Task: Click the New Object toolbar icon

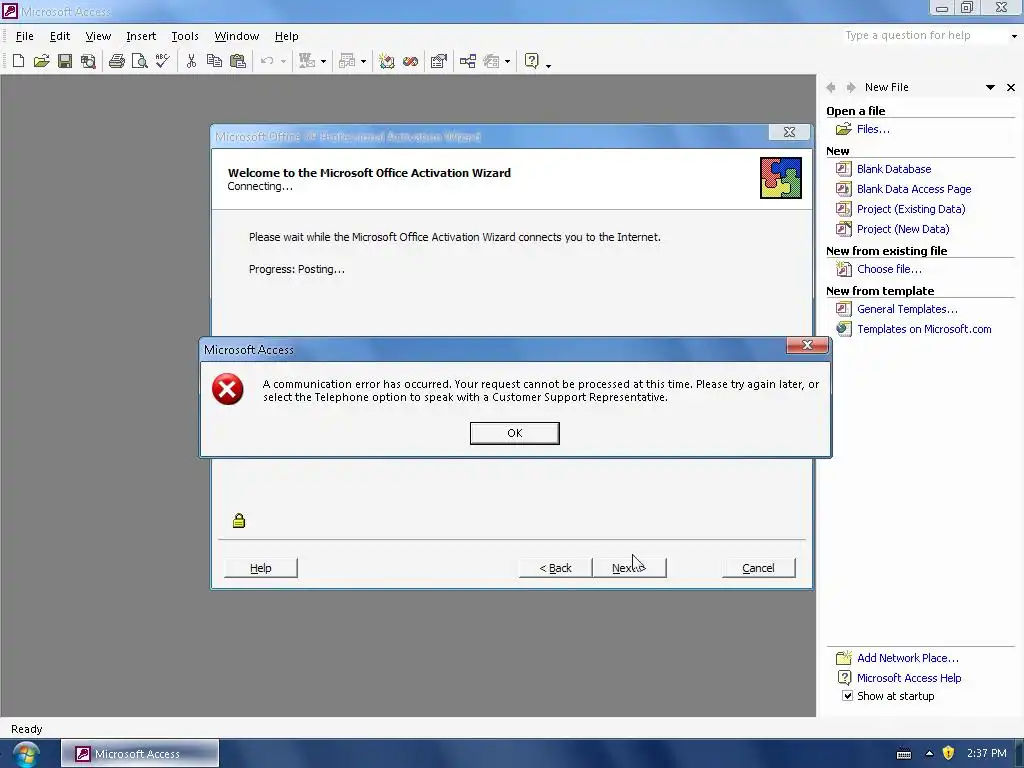Action: coord(491,61)
